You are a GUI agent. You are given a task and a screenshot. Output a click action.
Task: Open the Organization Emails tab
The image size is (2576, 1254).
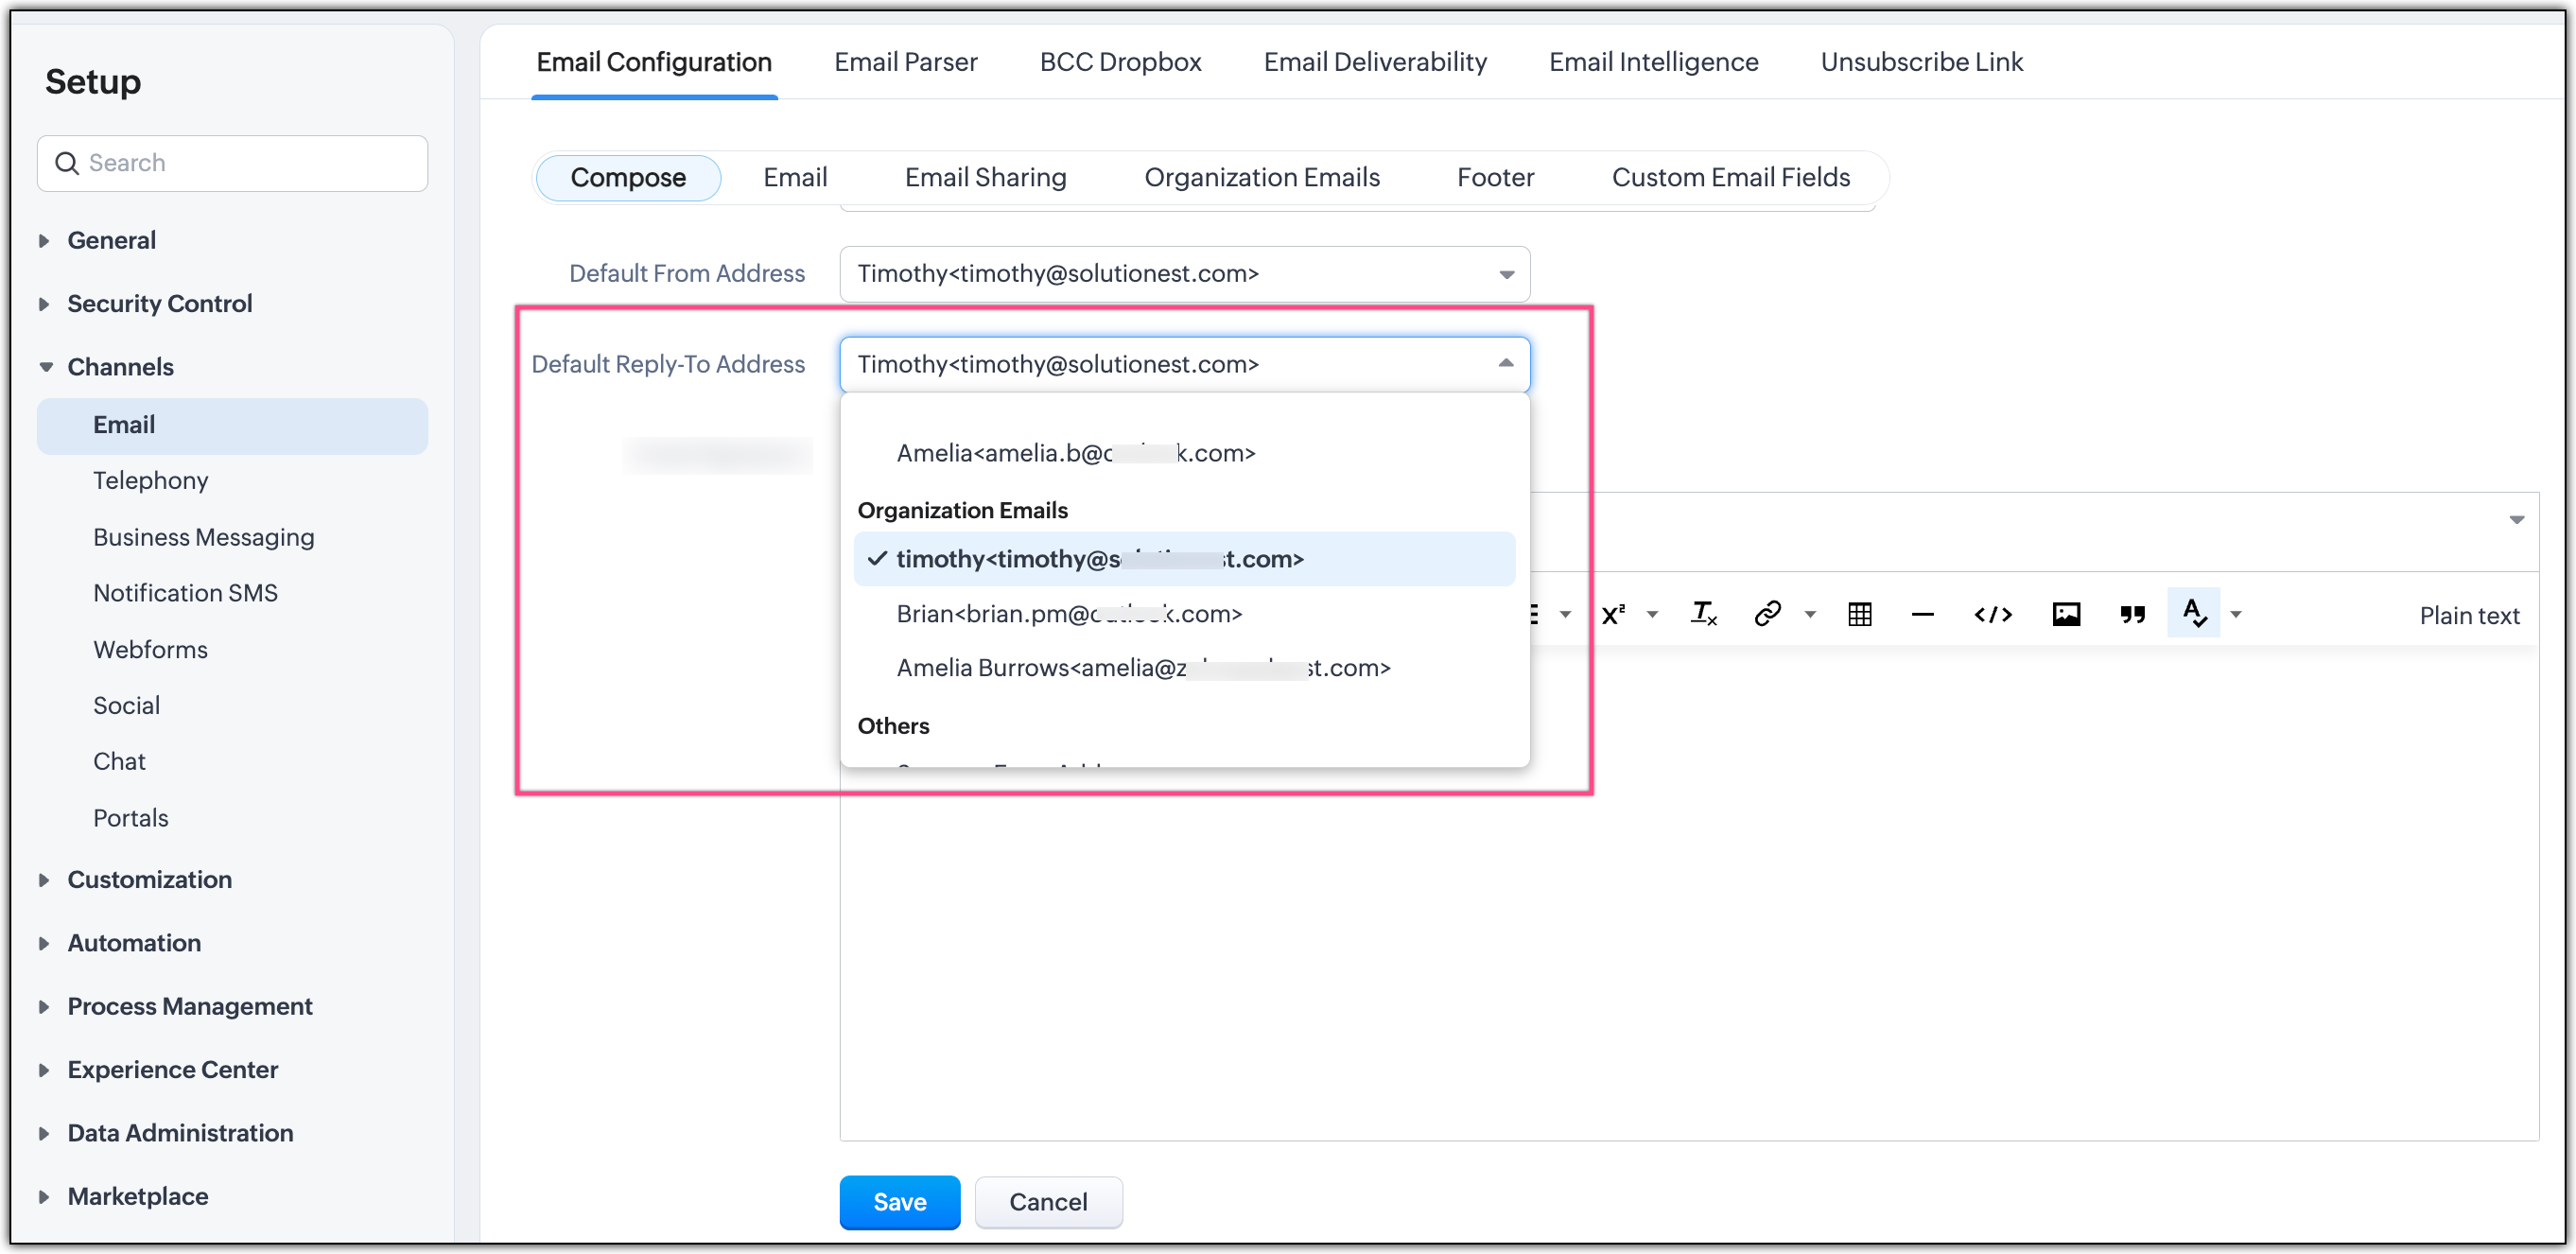pos(1262,177)
